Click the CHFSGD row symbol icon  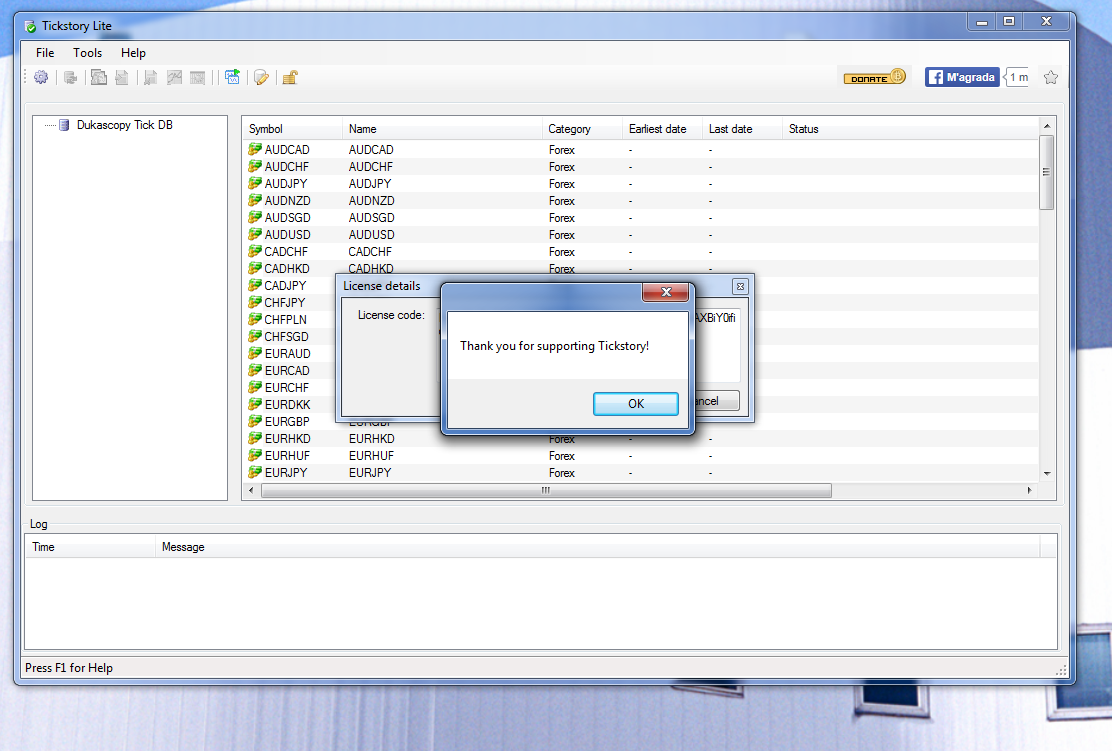[x=255, y=337]
